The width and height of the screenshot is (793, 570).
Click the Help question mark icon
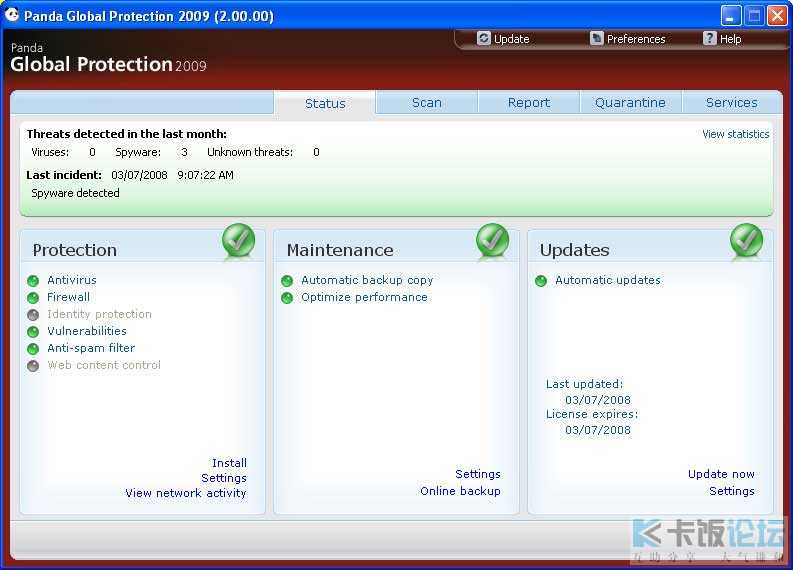point(710,39)
